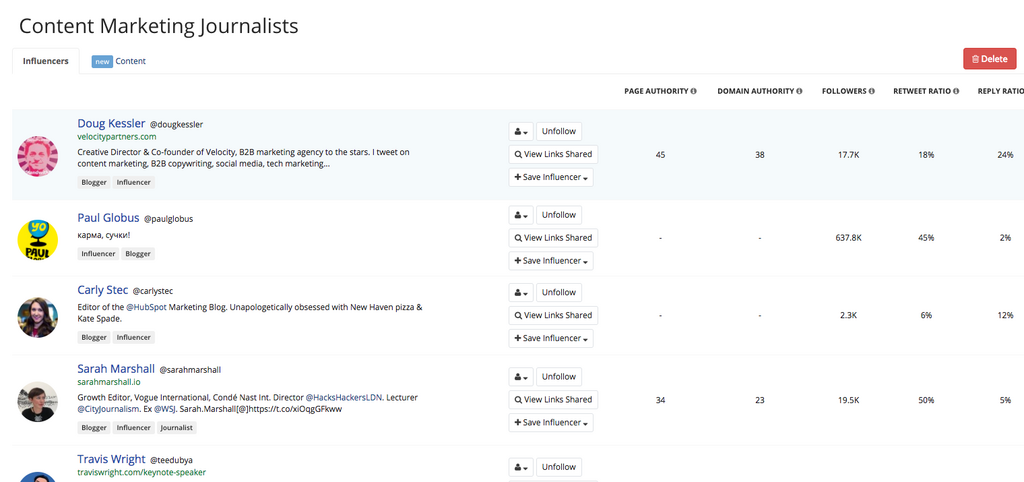Click the Retweet Ratio info icon

click(956, 91)
